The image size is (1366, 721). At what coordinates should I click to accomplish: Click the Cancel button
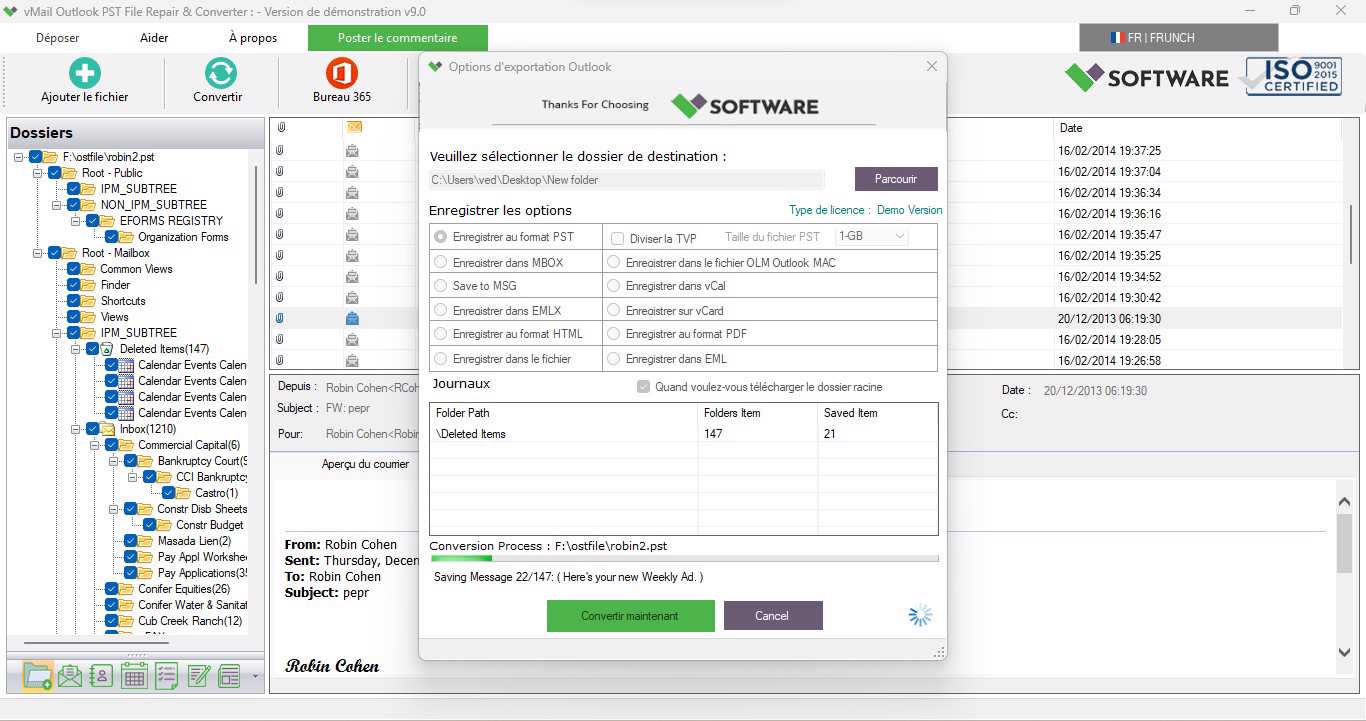tap(773, 616)
